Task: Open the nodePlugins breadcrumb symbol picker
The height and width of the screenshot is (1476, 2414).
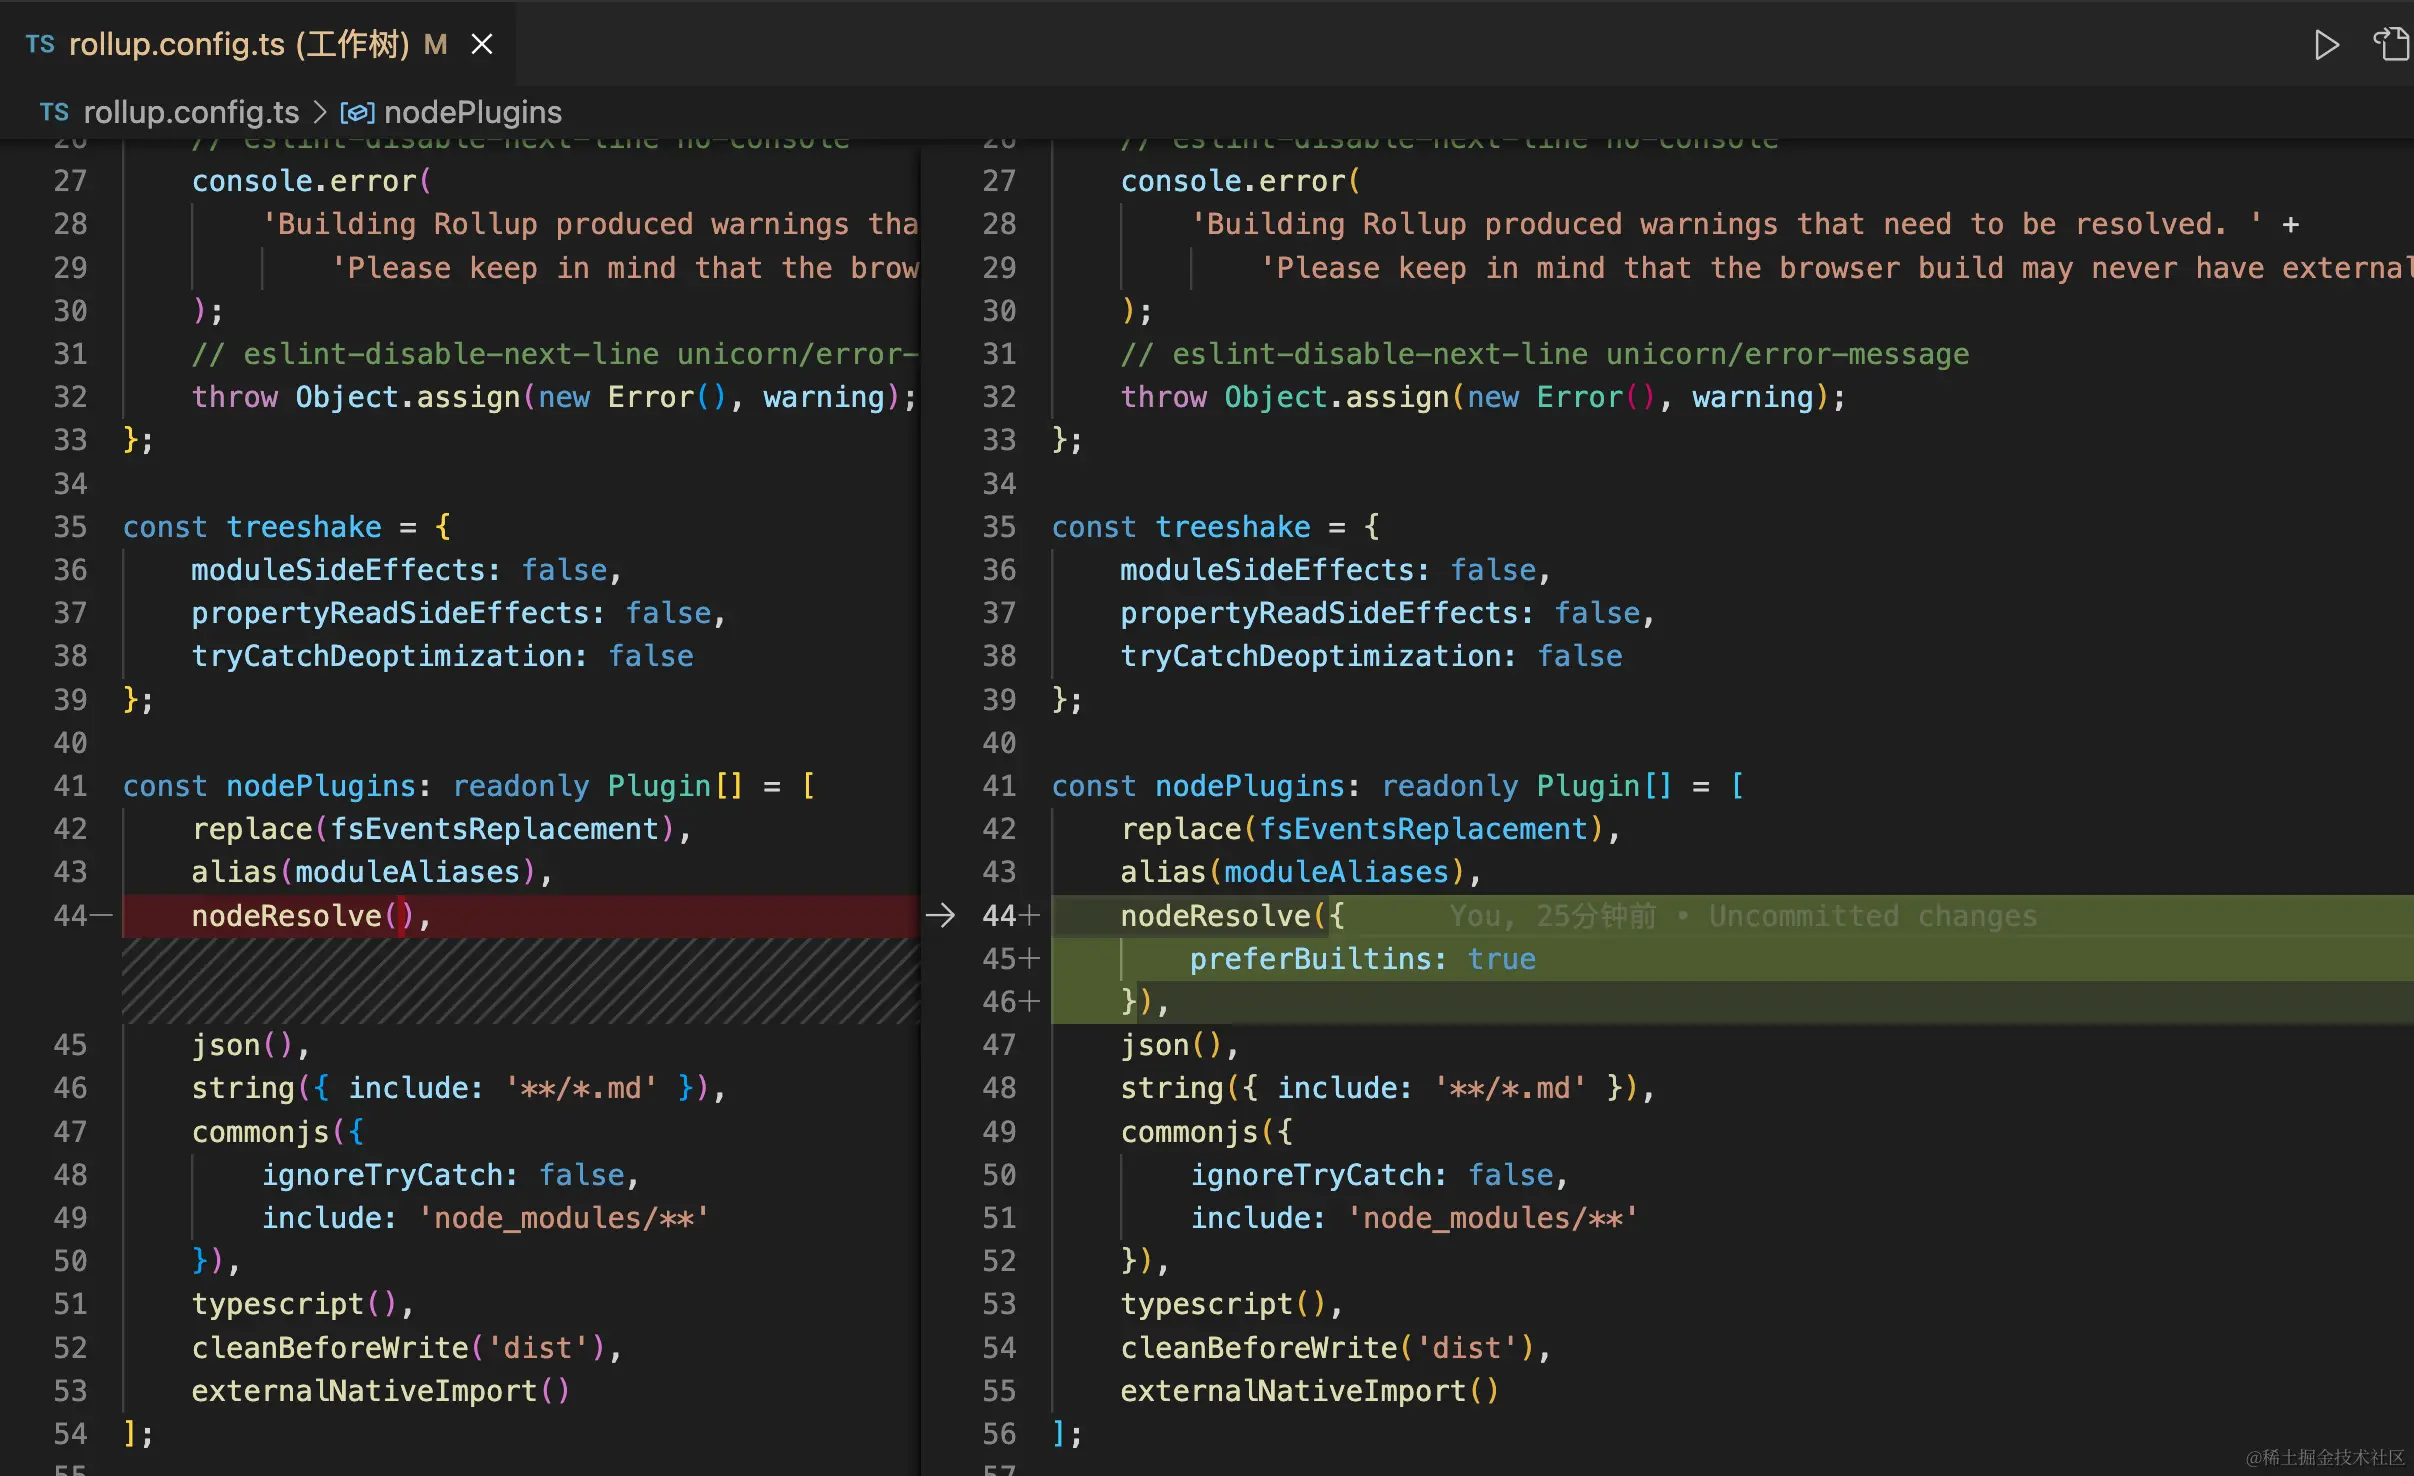Action: (472, 113)
